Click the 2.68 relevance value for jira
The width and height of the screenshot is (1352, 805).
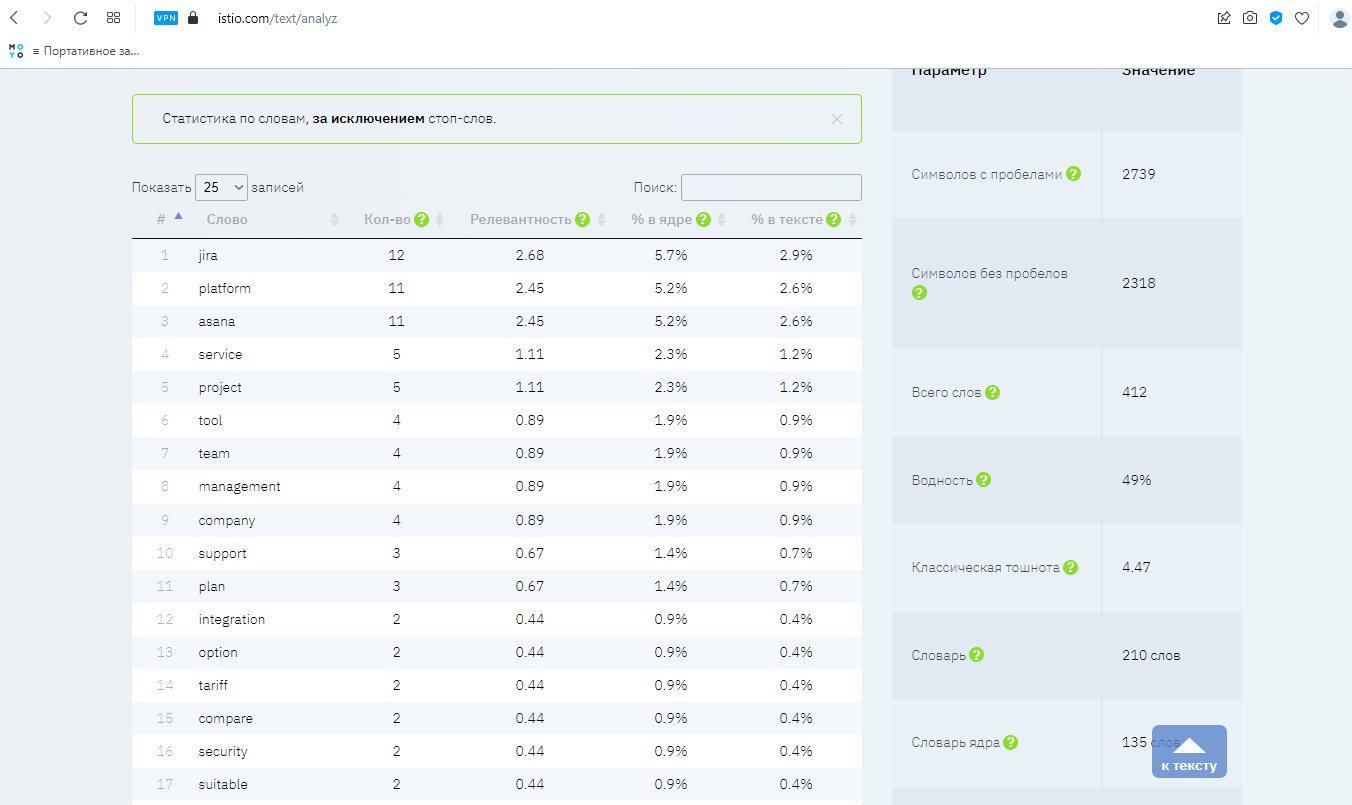tap(530, 255)
